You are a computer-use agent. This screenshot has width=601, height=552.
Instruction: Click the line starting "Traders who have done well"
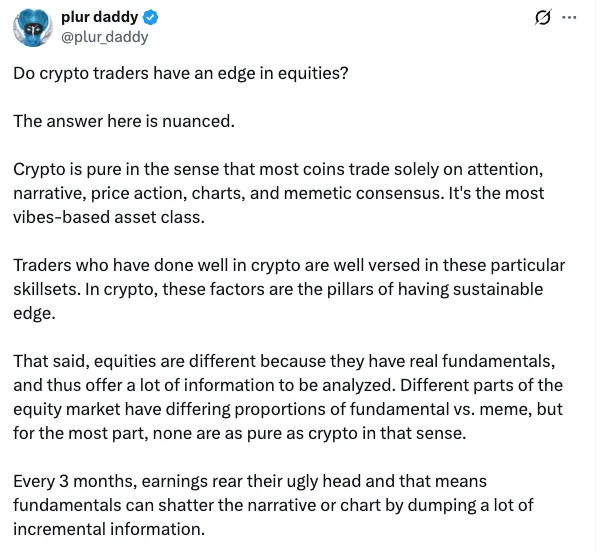click(x=289, y=265)
